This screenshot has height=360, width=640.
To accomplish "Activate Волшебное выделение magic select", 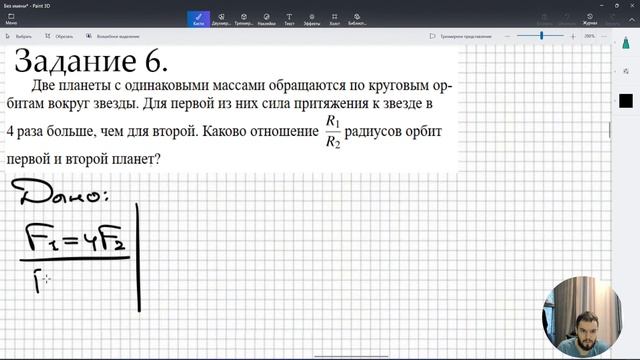I will 113,36.
